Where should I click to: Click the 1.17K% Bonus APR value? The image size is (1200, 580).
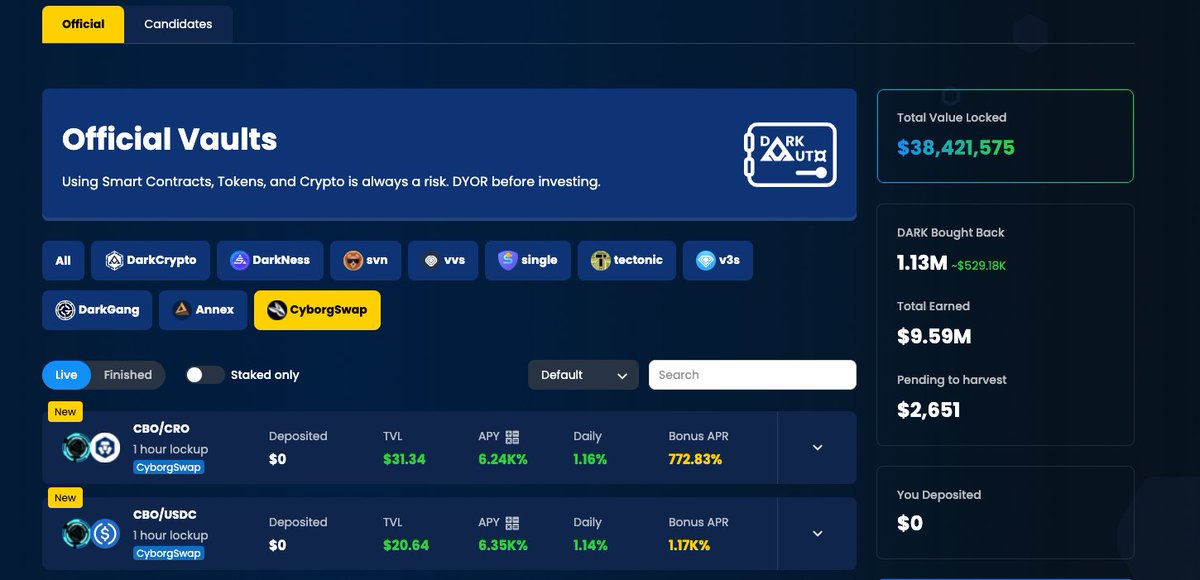(x=690, y=545)
